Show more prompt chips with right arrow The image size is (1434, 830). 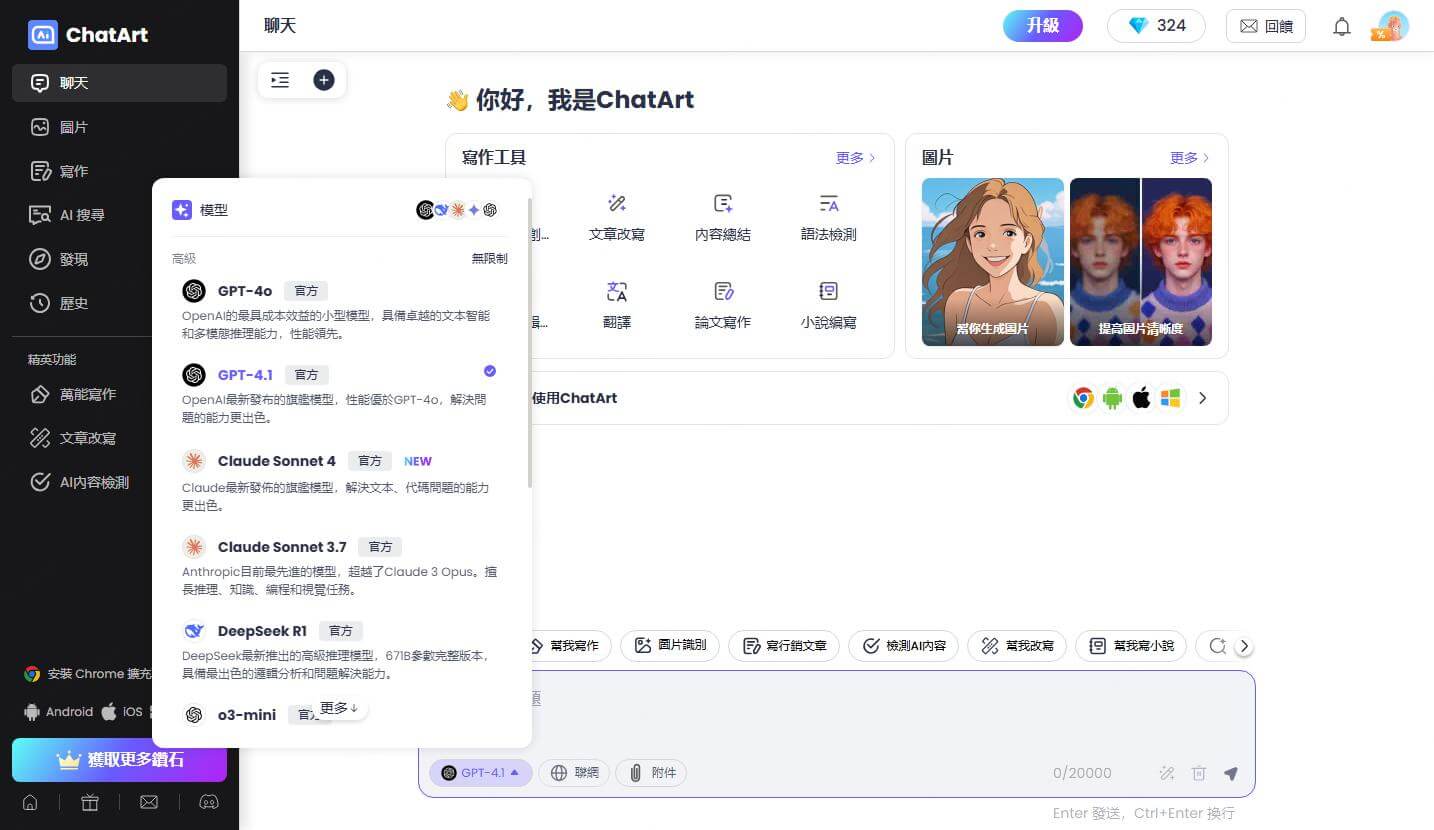[x=1244, y=646]
